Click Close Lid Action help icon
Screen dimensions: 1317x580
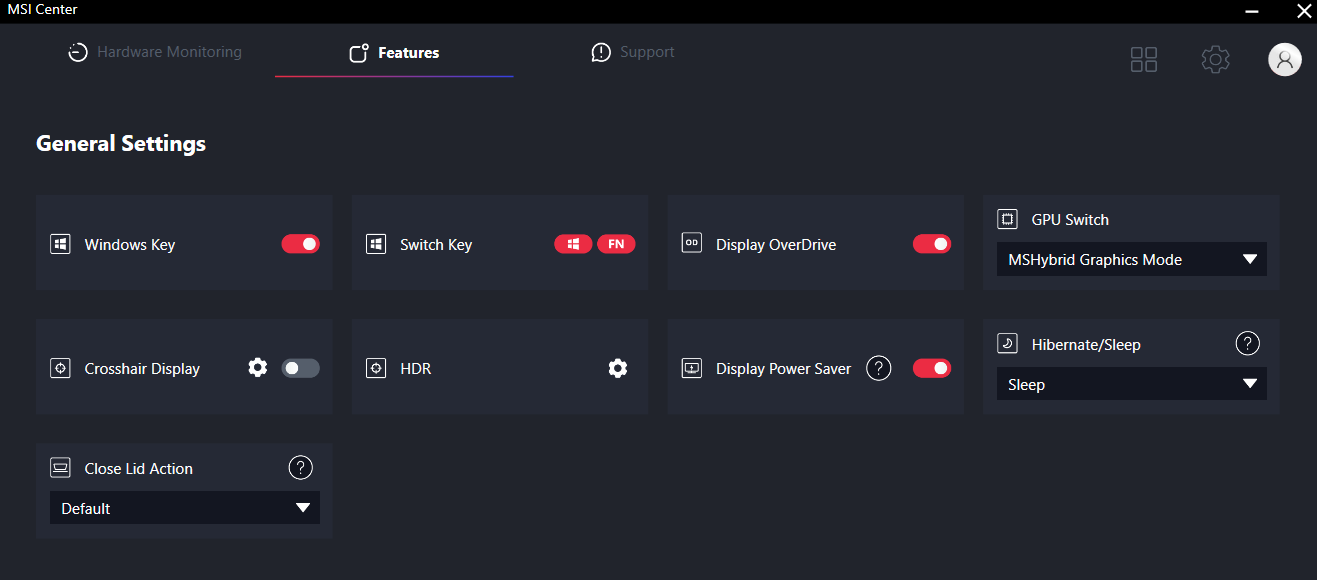(301, 468)
